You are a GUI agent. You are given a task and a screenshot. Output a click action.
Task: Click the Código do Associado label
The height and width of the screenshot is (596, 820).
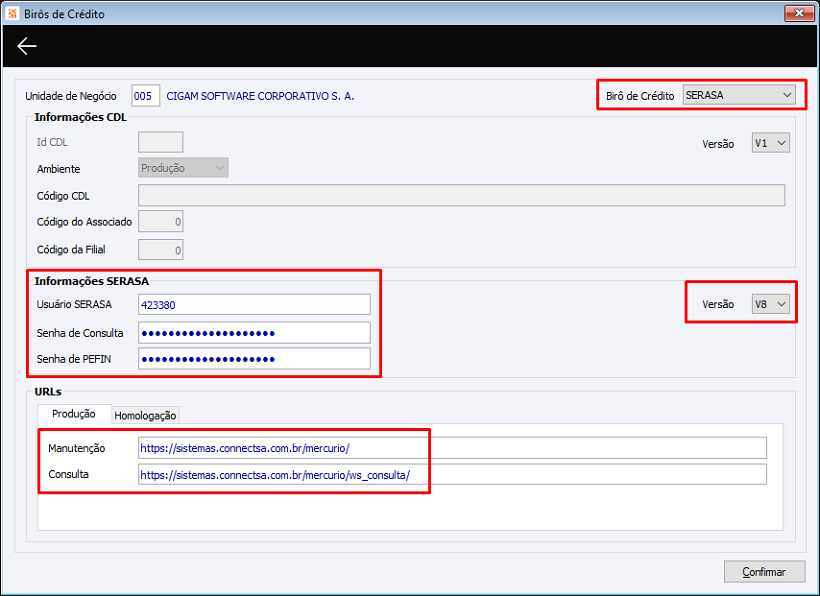pos(84,222)
